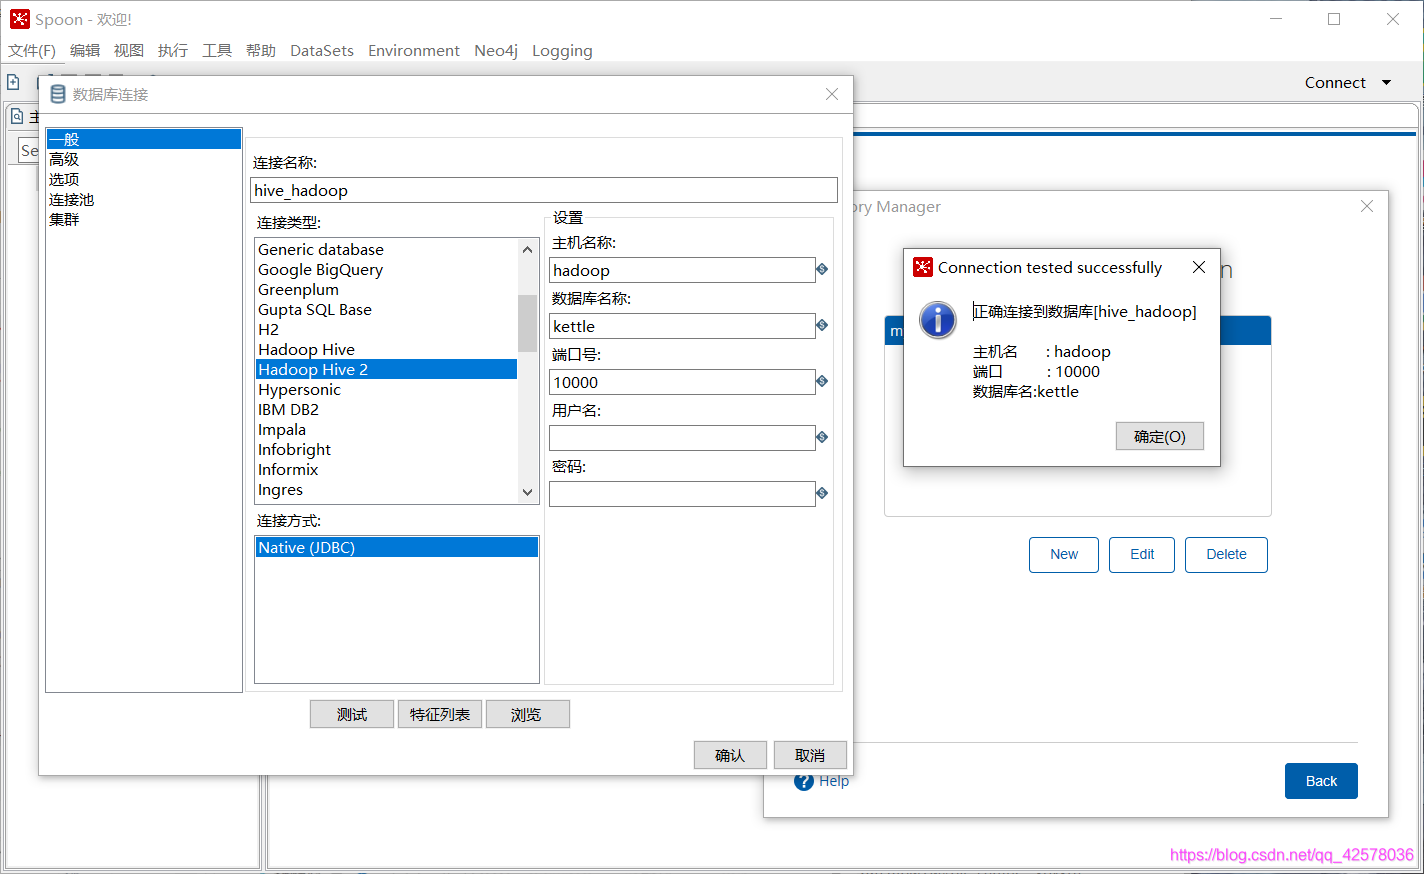Screen dimensions: 1424x874
Task: Open the 执行 menu
Action: (x=173, y=51)
